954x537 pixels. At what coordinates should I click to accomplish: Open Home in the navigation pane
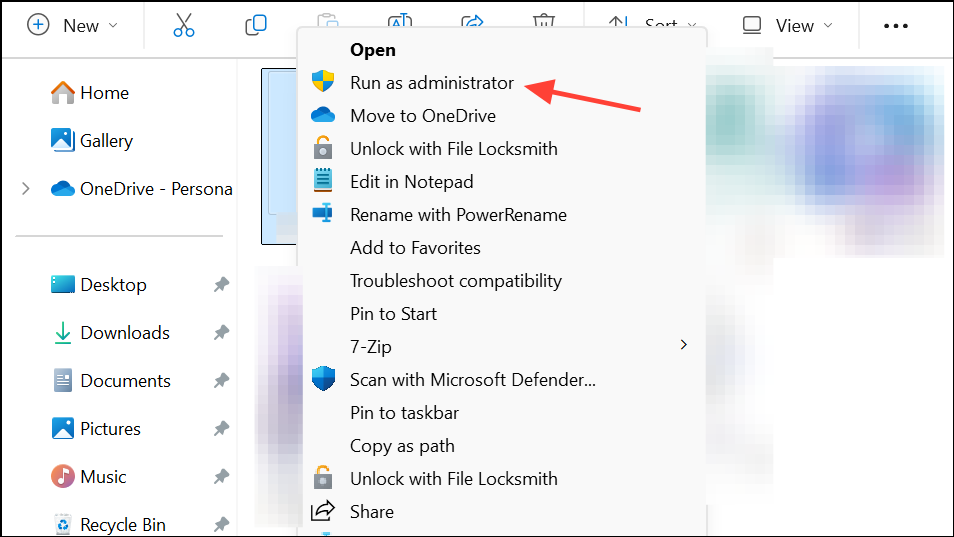pyautogui.click(x=104, y=93)
